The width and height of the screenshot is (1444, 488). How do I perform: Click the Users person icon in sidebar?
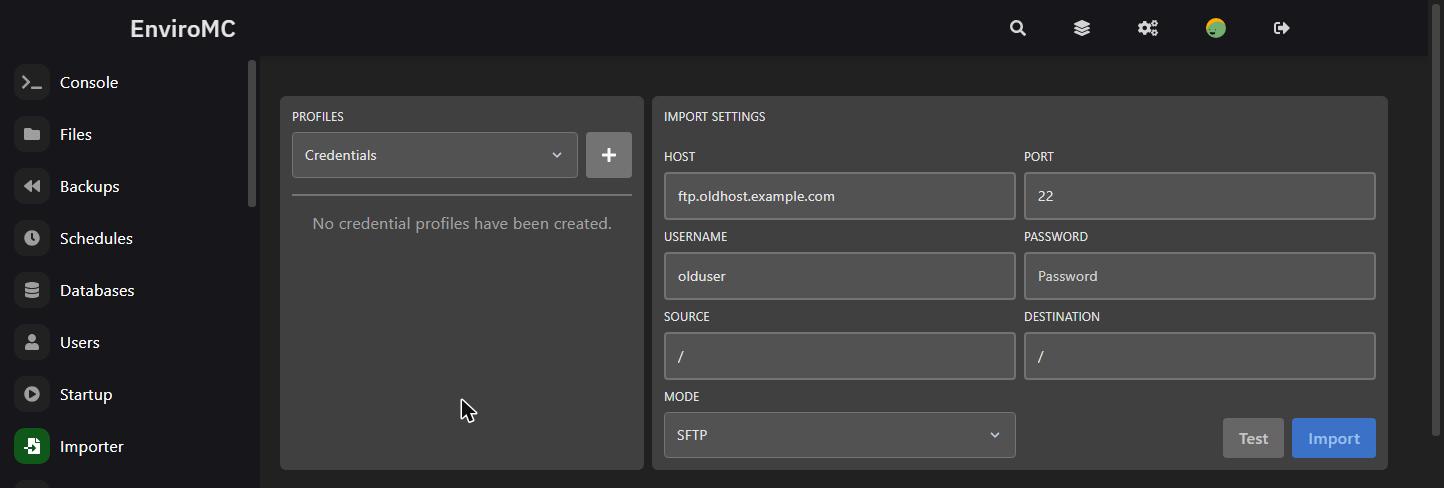32,342
